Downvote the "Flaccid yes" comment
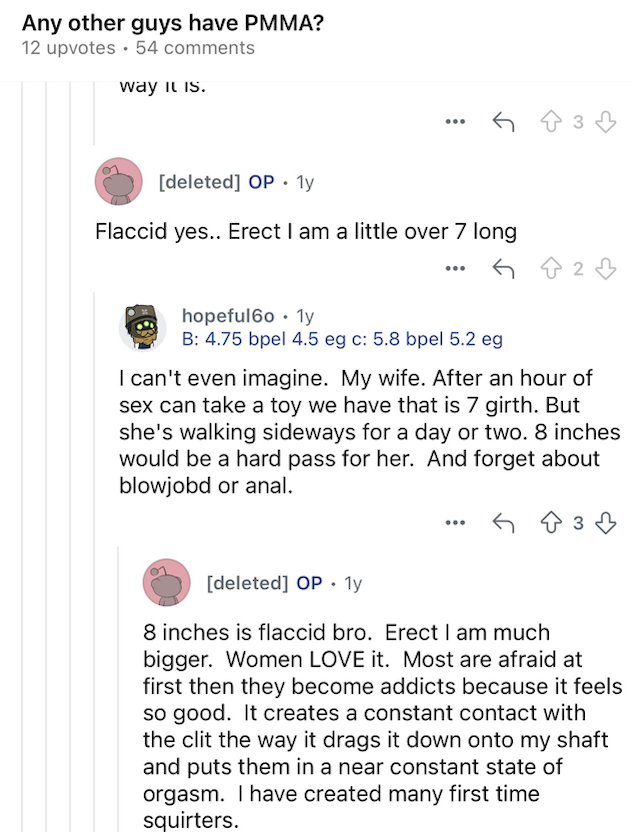This screenshot has height=832, width=632. pos(605,269)
